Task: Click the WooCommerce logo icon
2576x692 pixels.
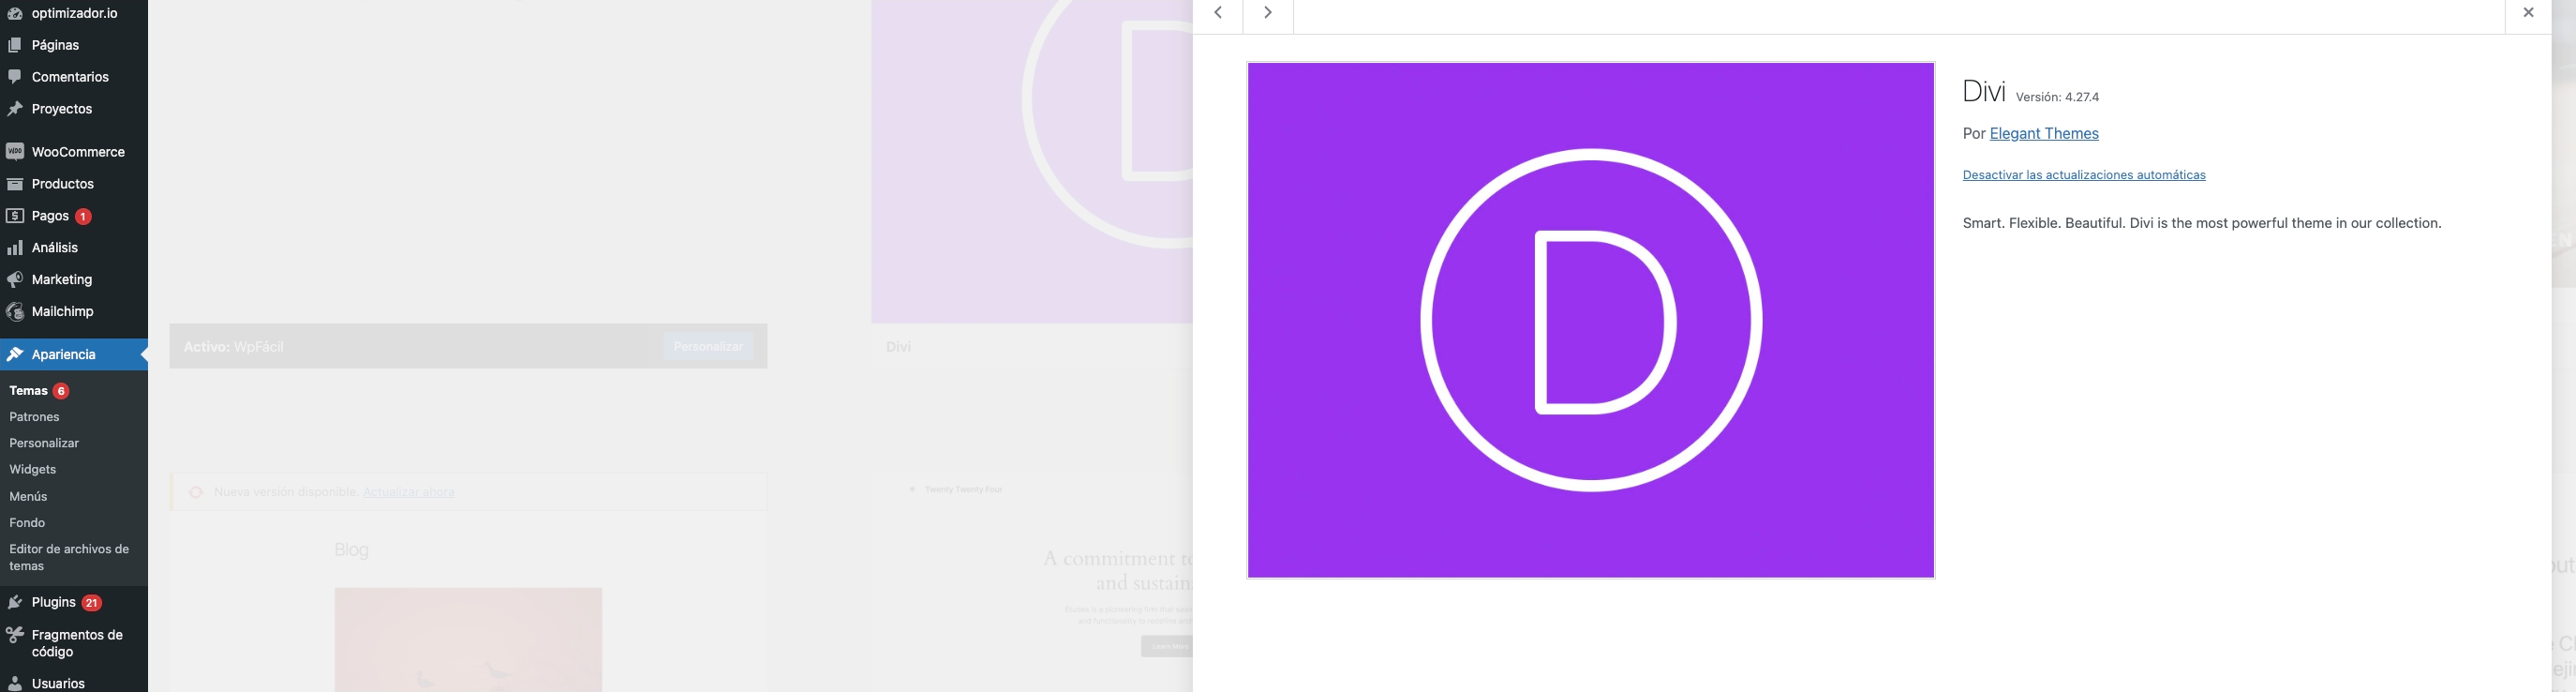Action: [x=15, y=152]
